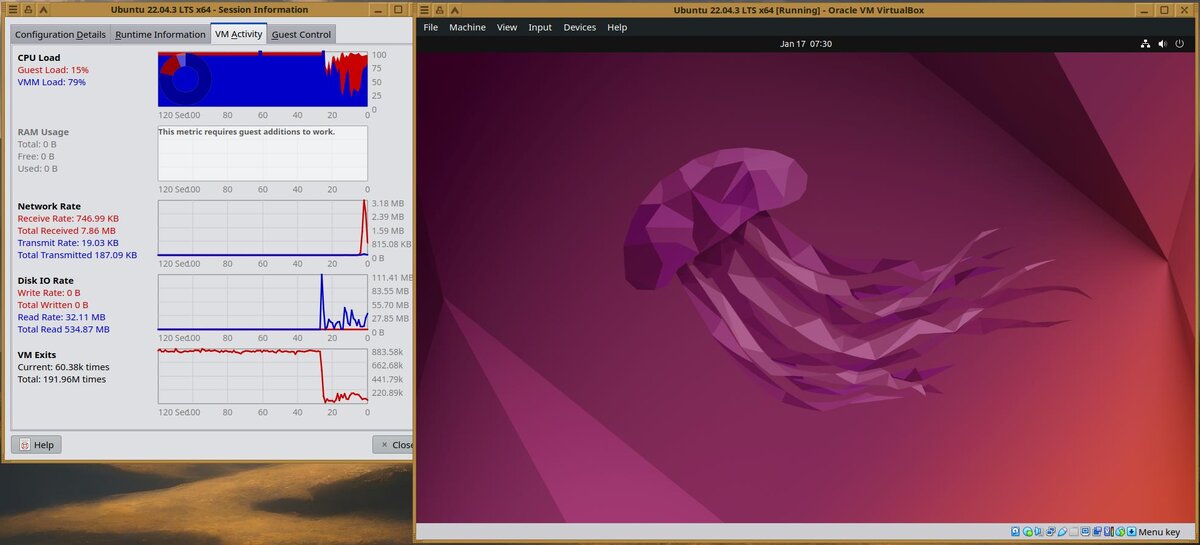Screen dimensions: 1200x545
Task: Click the Total Received 7.86 MB text
Action: point(66,230)
